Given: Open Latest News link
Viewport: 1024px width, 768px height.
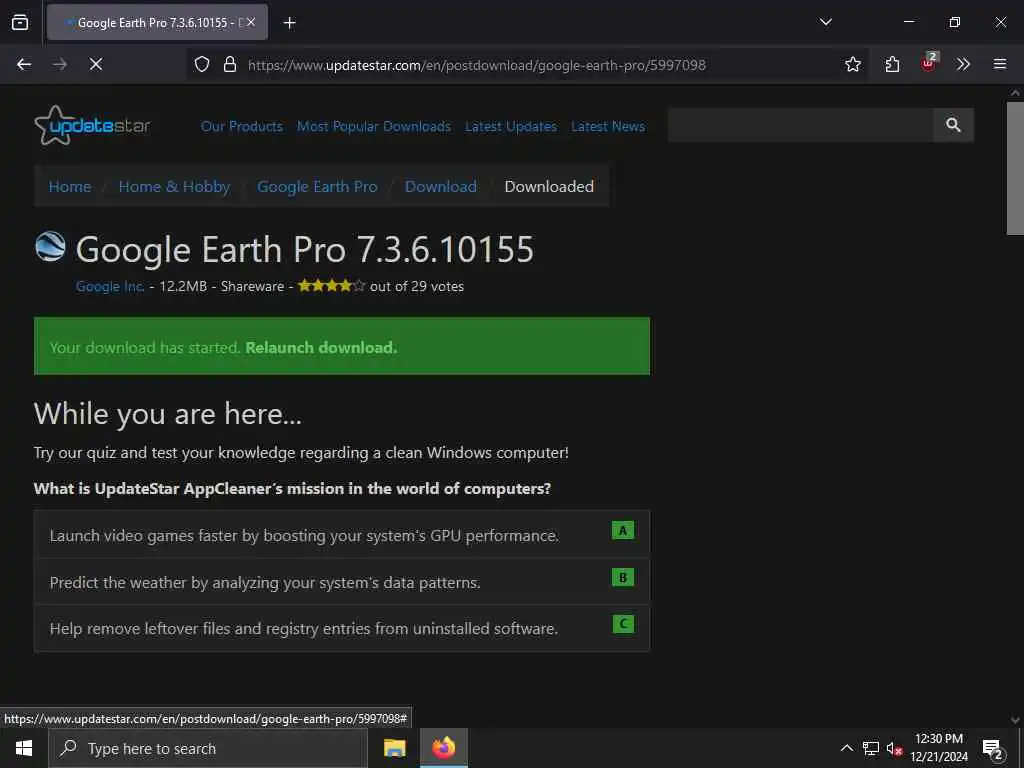Looking at the screenshot, I should point(608,126).
